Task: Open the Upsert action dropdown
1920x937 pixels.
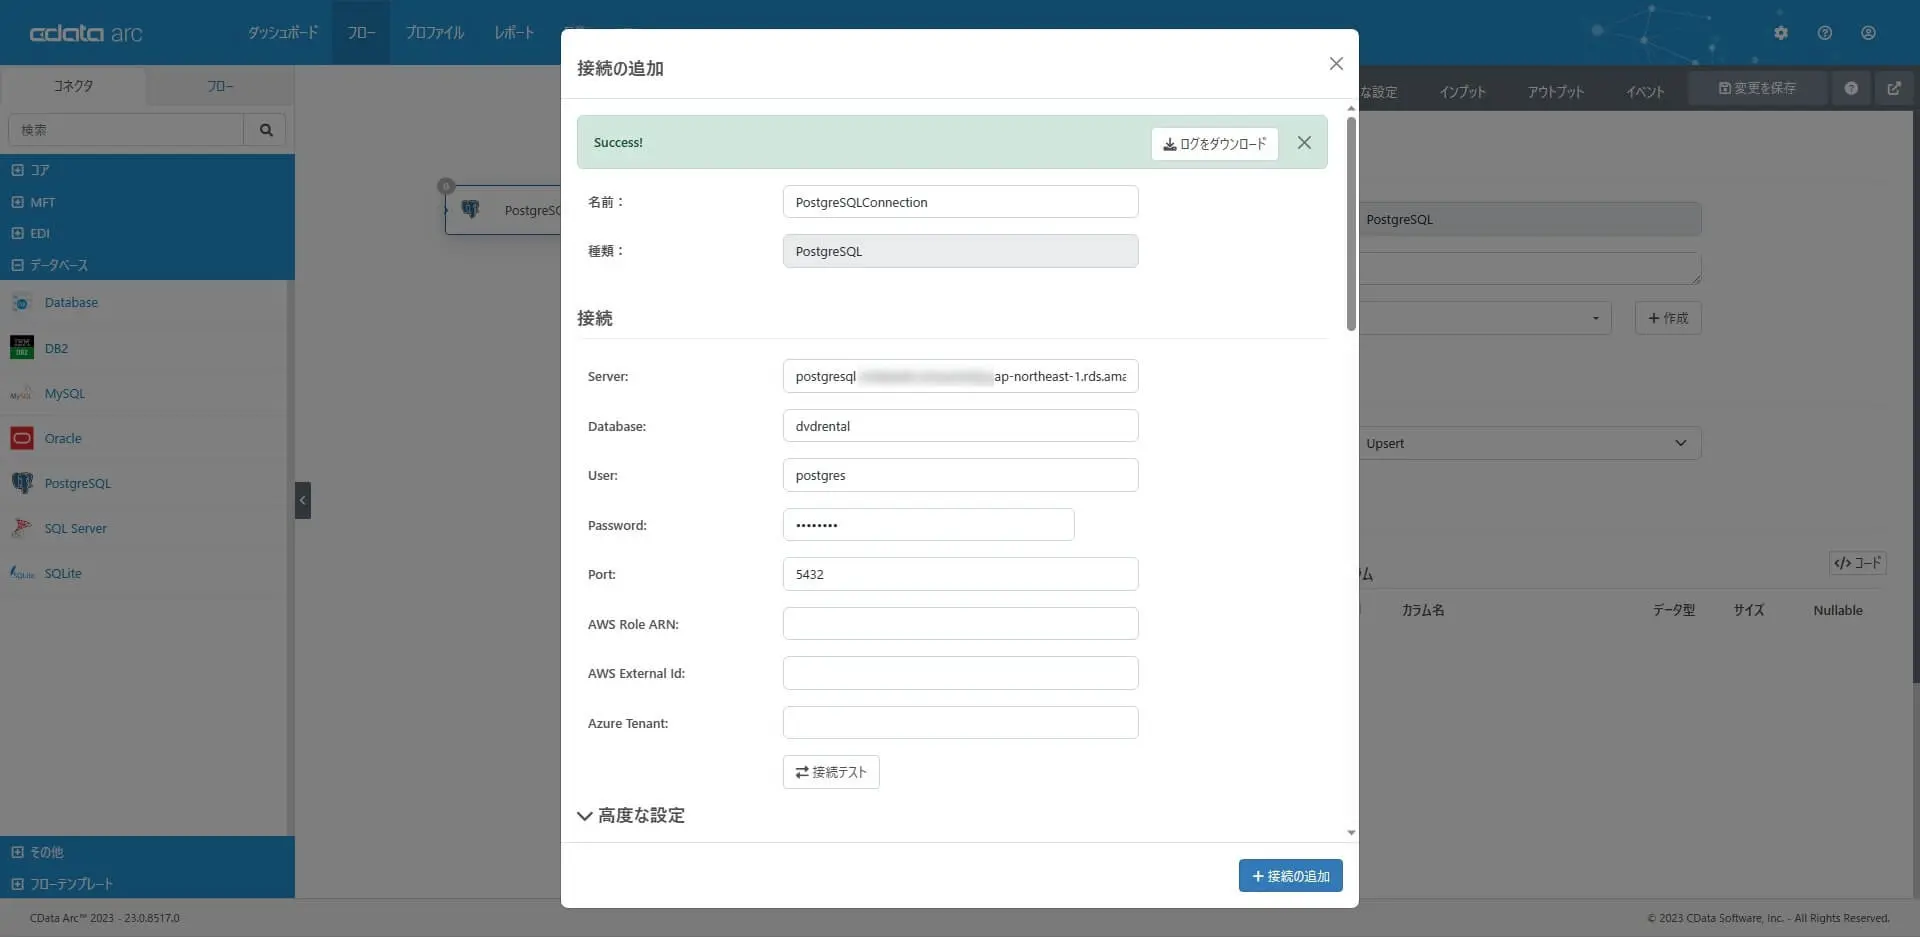Action: pyautogui.click(x=1529, y=443)
